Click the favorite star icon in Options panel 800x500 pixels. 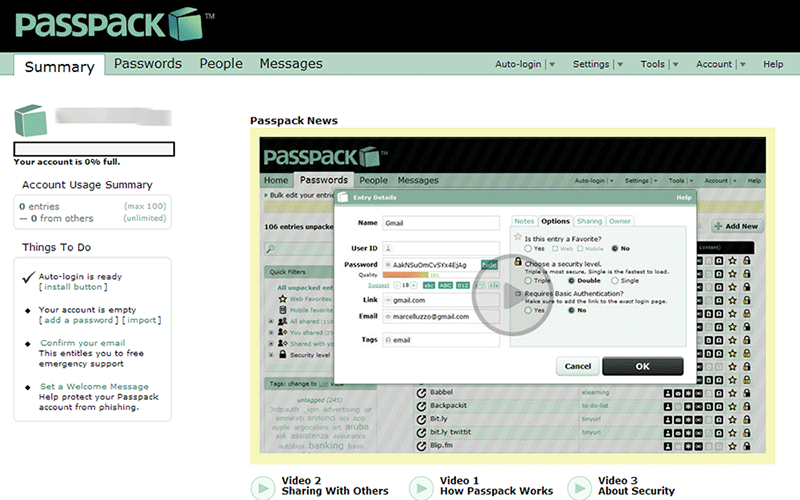(x=518, y=237)
